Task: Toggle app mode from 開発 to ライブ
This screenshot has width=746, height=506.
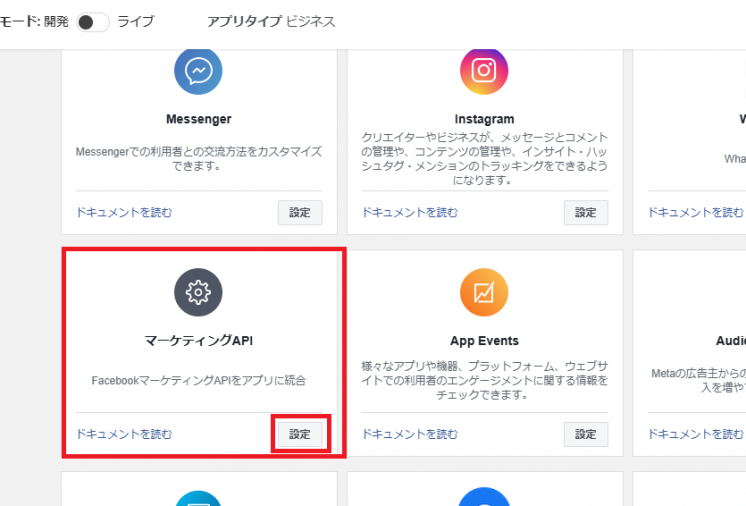Action: pyautogui.click(x=93, y=22)
